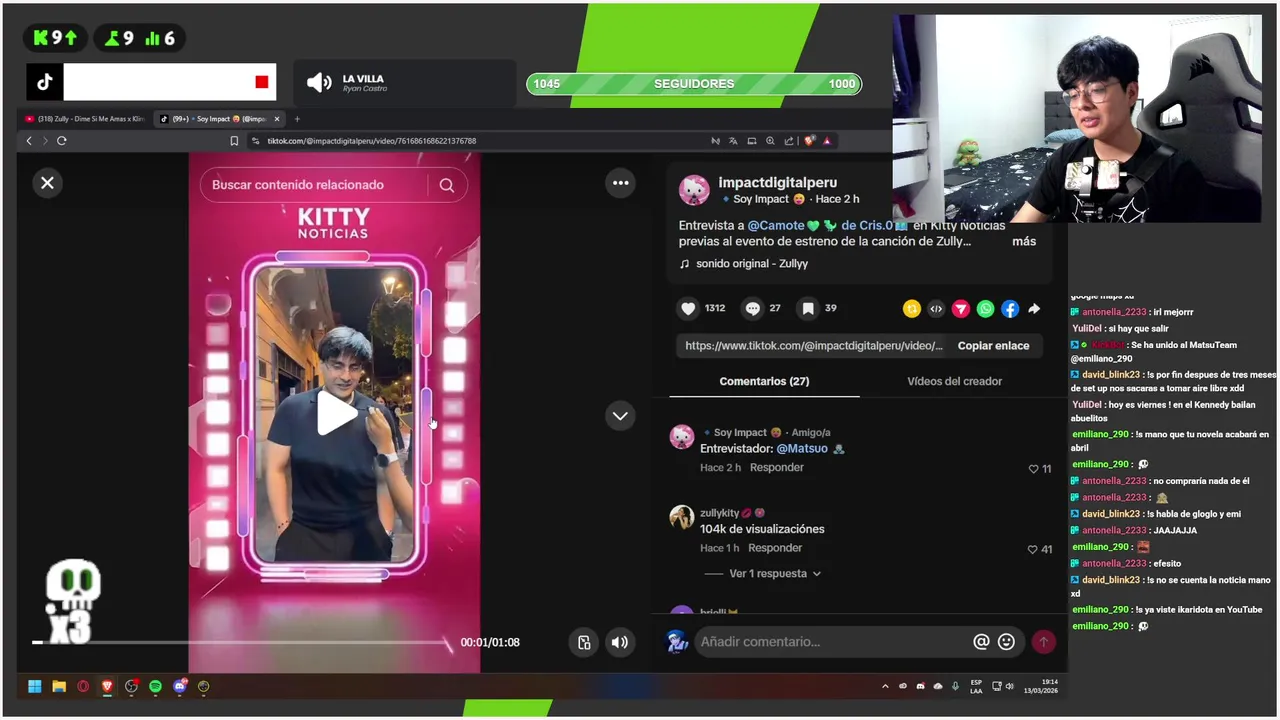
Task: Open the three-dots more options menu
Action: (621, 183)
